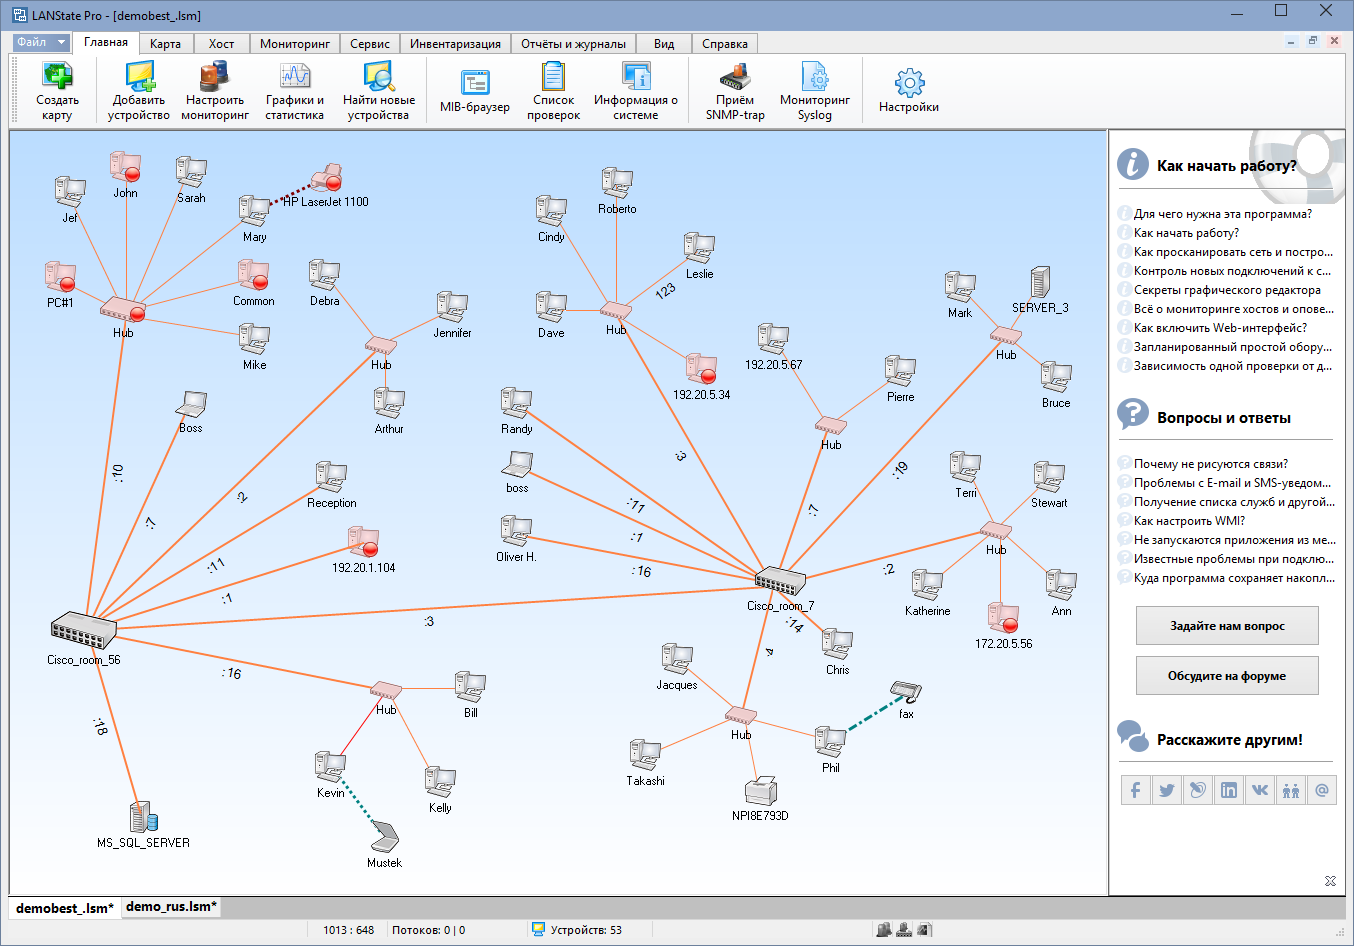Select the Chris computer icon

[837, 645]
